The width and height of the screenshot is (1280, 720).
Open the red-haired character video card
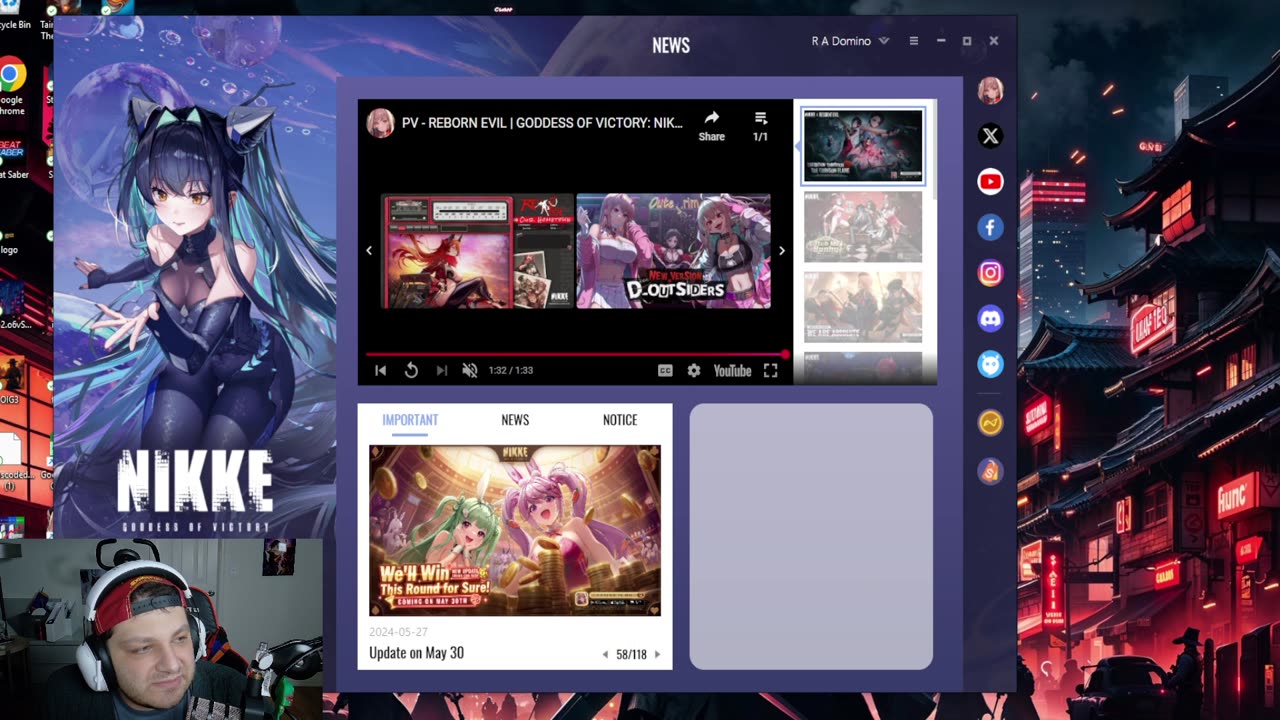pyautogui.click(x=478, y=251)
